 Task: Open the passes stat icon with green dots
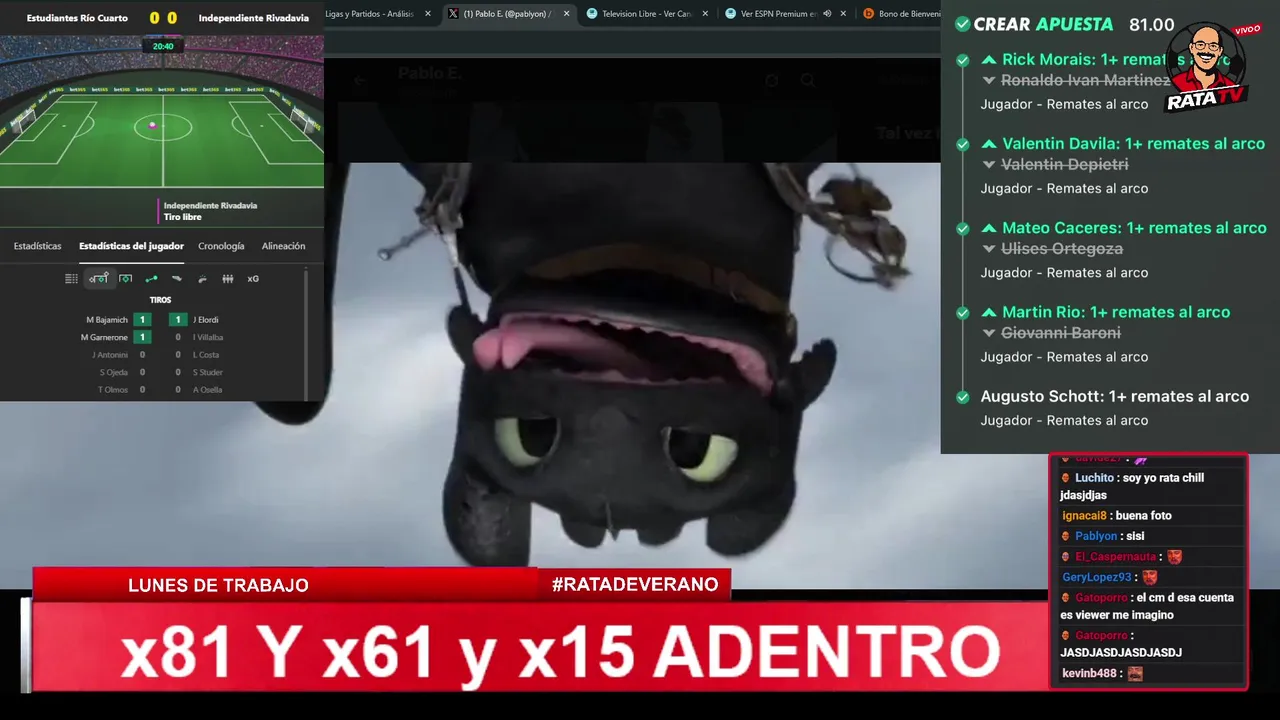click(151, 279)
